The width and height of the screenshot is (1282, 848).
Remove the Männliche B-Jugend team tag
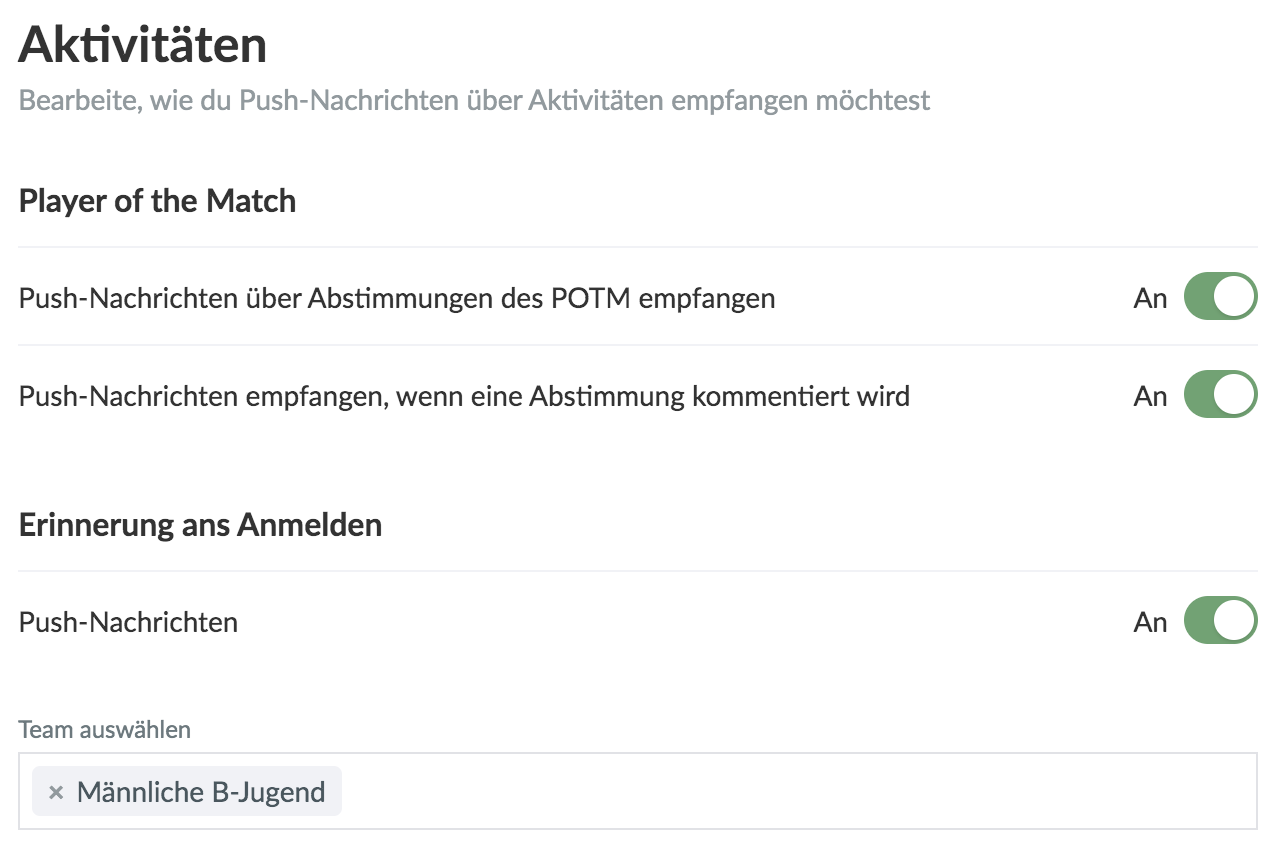56,793
